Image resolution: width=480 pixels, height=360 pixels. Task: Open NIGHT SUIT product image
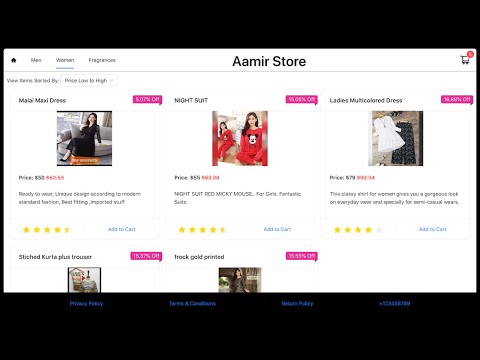[240, 138]
